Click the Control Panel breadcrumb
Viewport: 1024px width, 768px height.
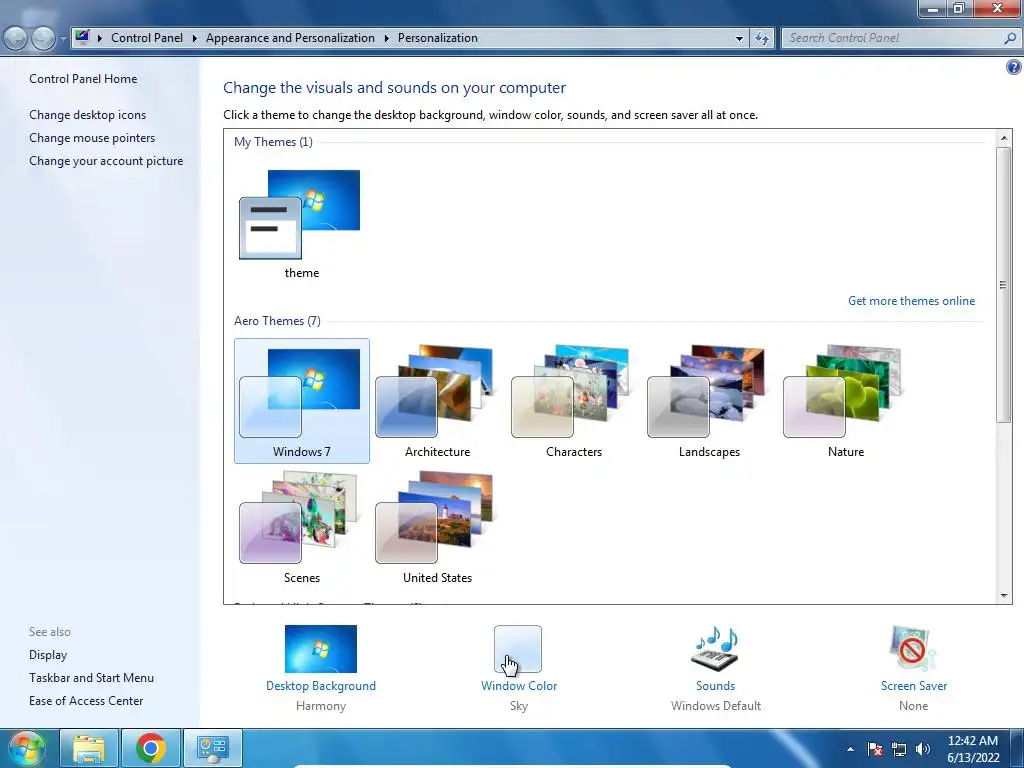(147, 38)
